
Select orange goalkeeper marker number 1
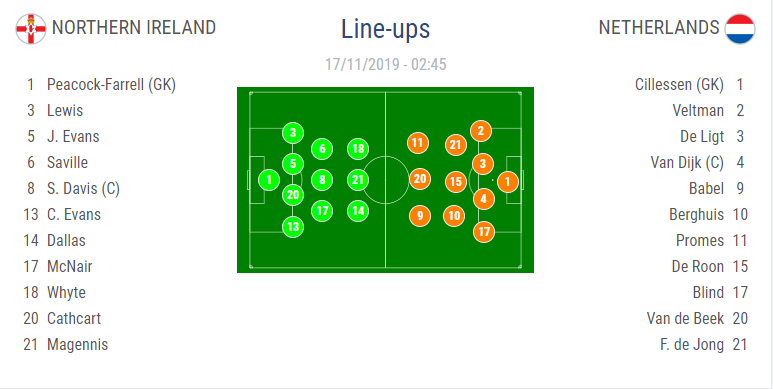[x=508, y=182]
